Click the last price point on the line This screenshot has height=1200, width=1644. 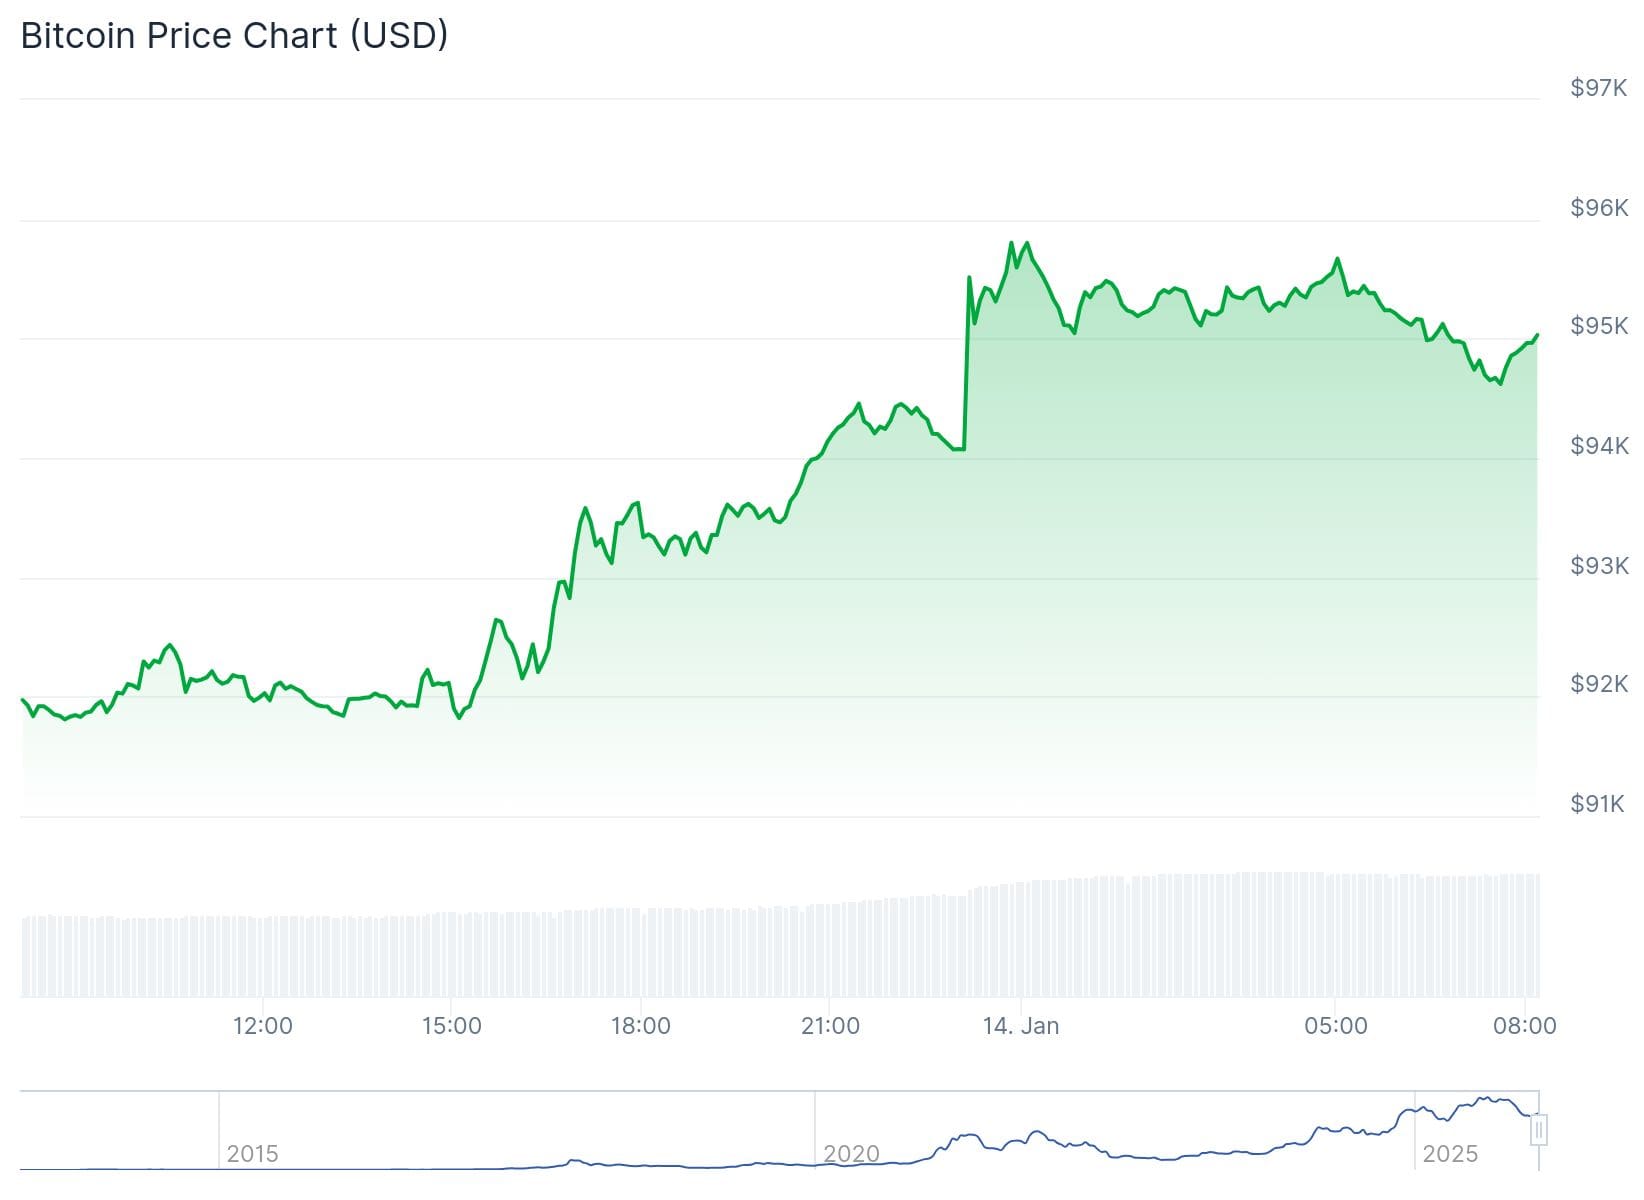[1537, 335]
